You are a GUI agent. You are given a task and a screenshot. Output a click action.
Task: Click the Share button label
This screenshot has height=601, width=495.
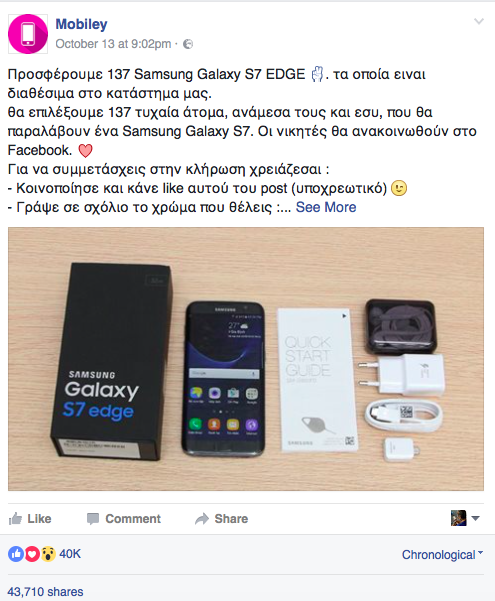[x=231, y=519]
